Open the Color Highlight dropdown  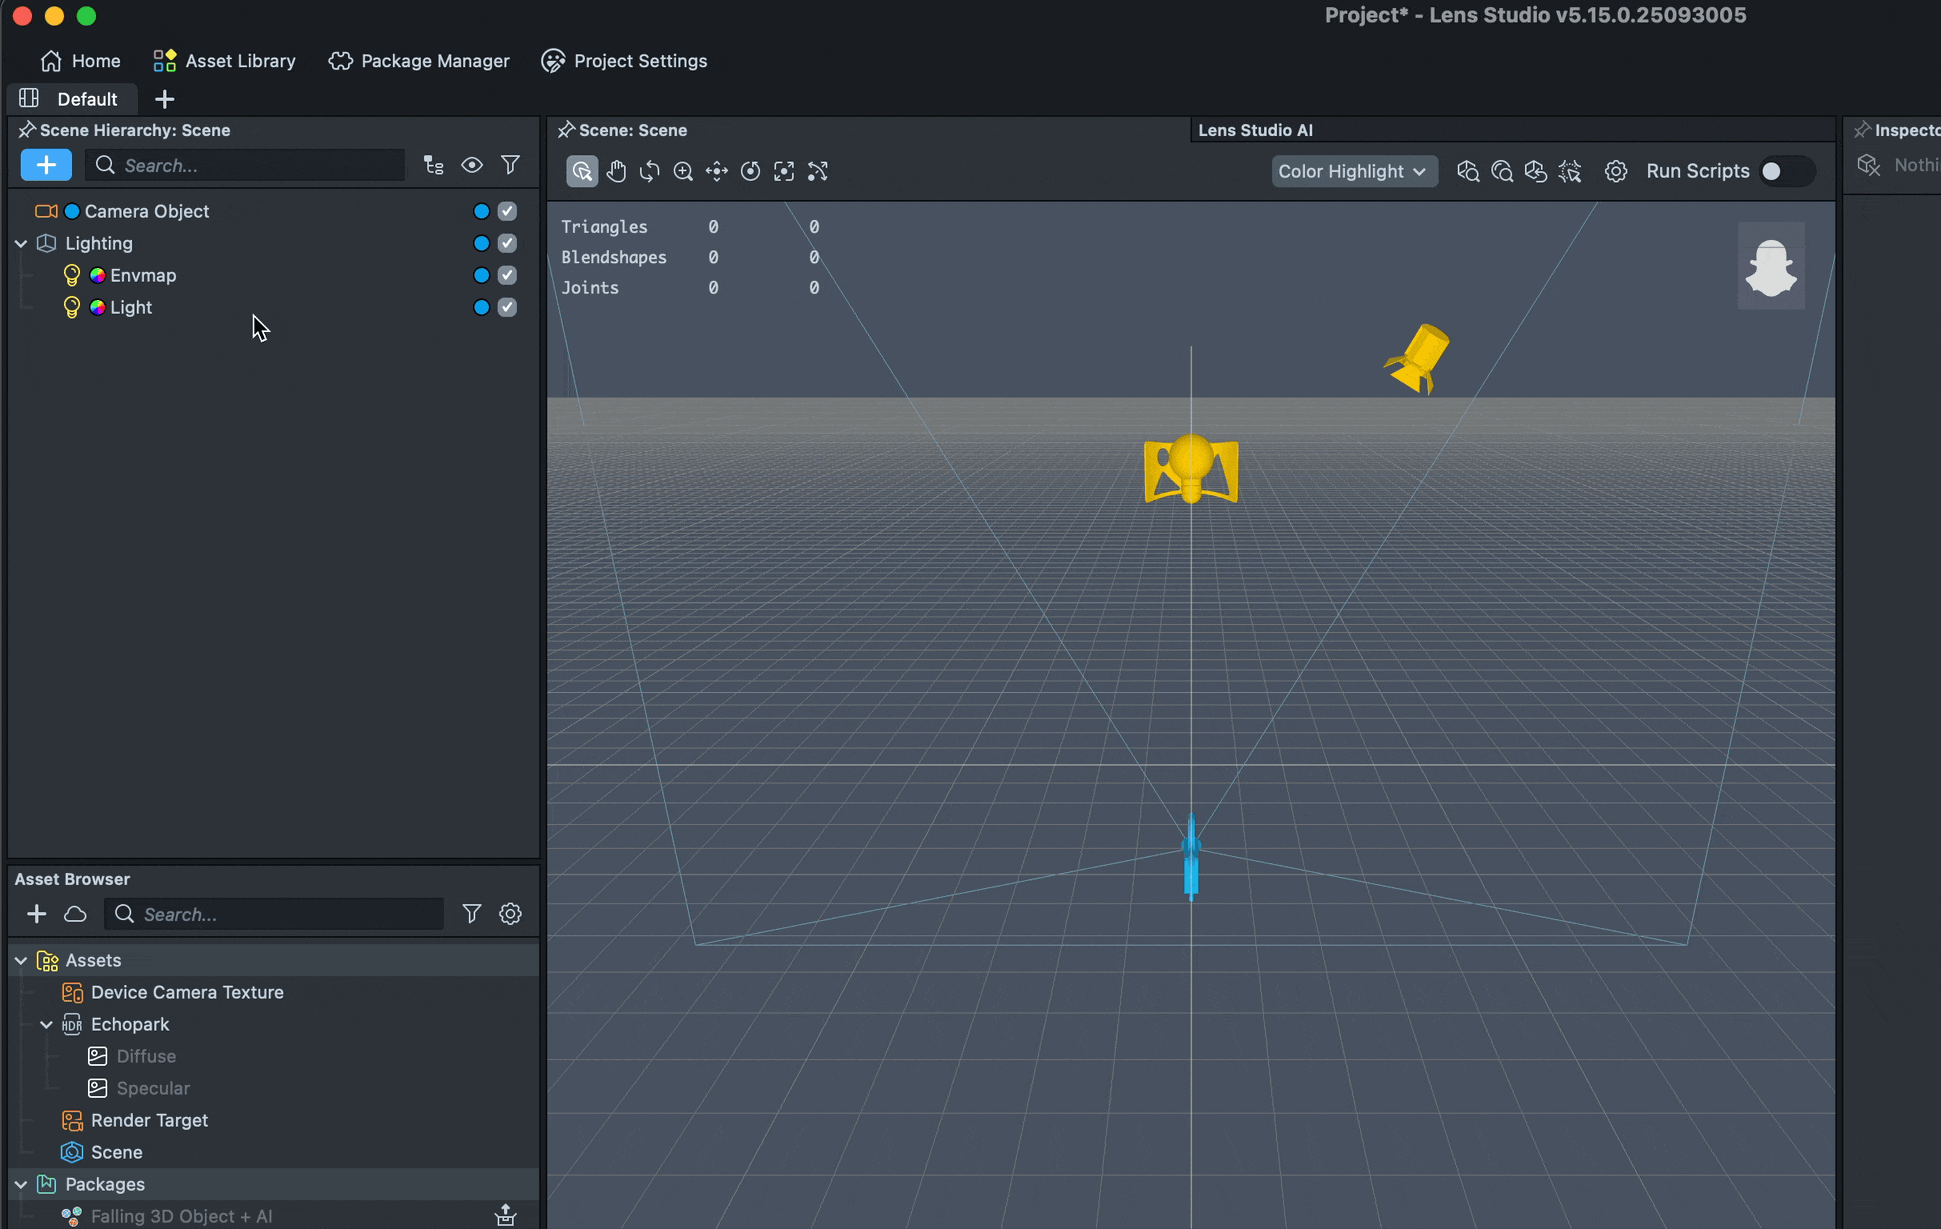1354,171
